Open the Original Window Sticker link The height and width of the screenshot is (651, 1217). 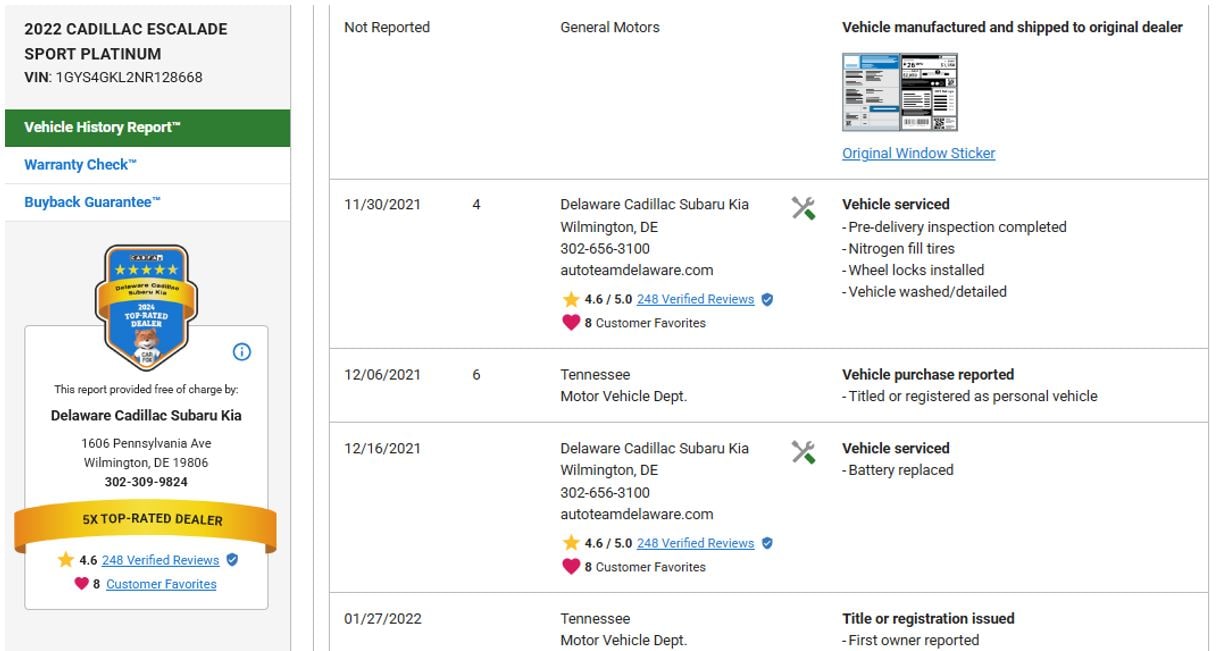(x=918, y=153)
